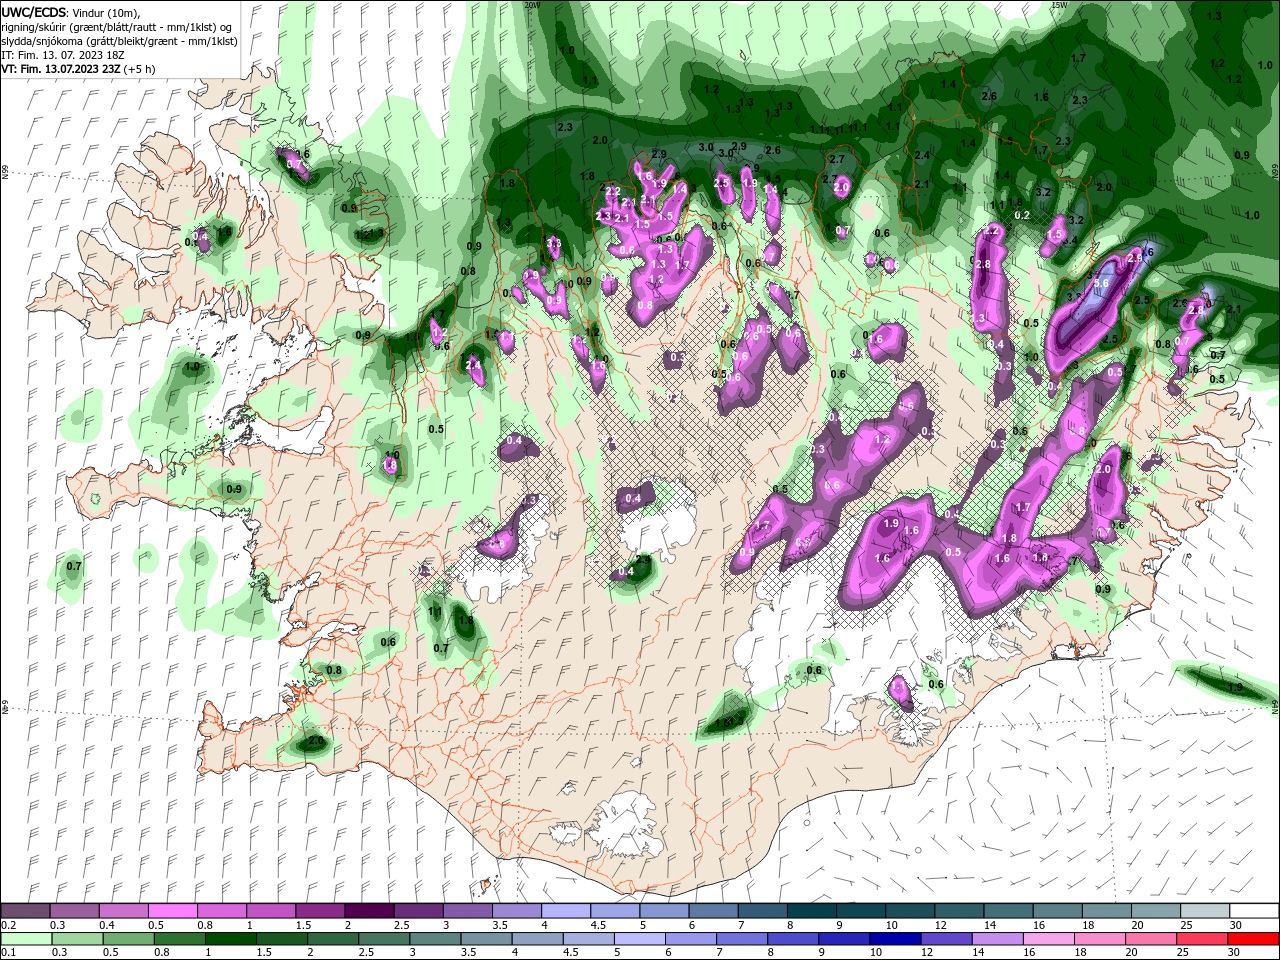This screenshot has height=960, width=1280.
Task: Pick the dark blue swatch marked 10 in the rain scale
Action: 894,938
